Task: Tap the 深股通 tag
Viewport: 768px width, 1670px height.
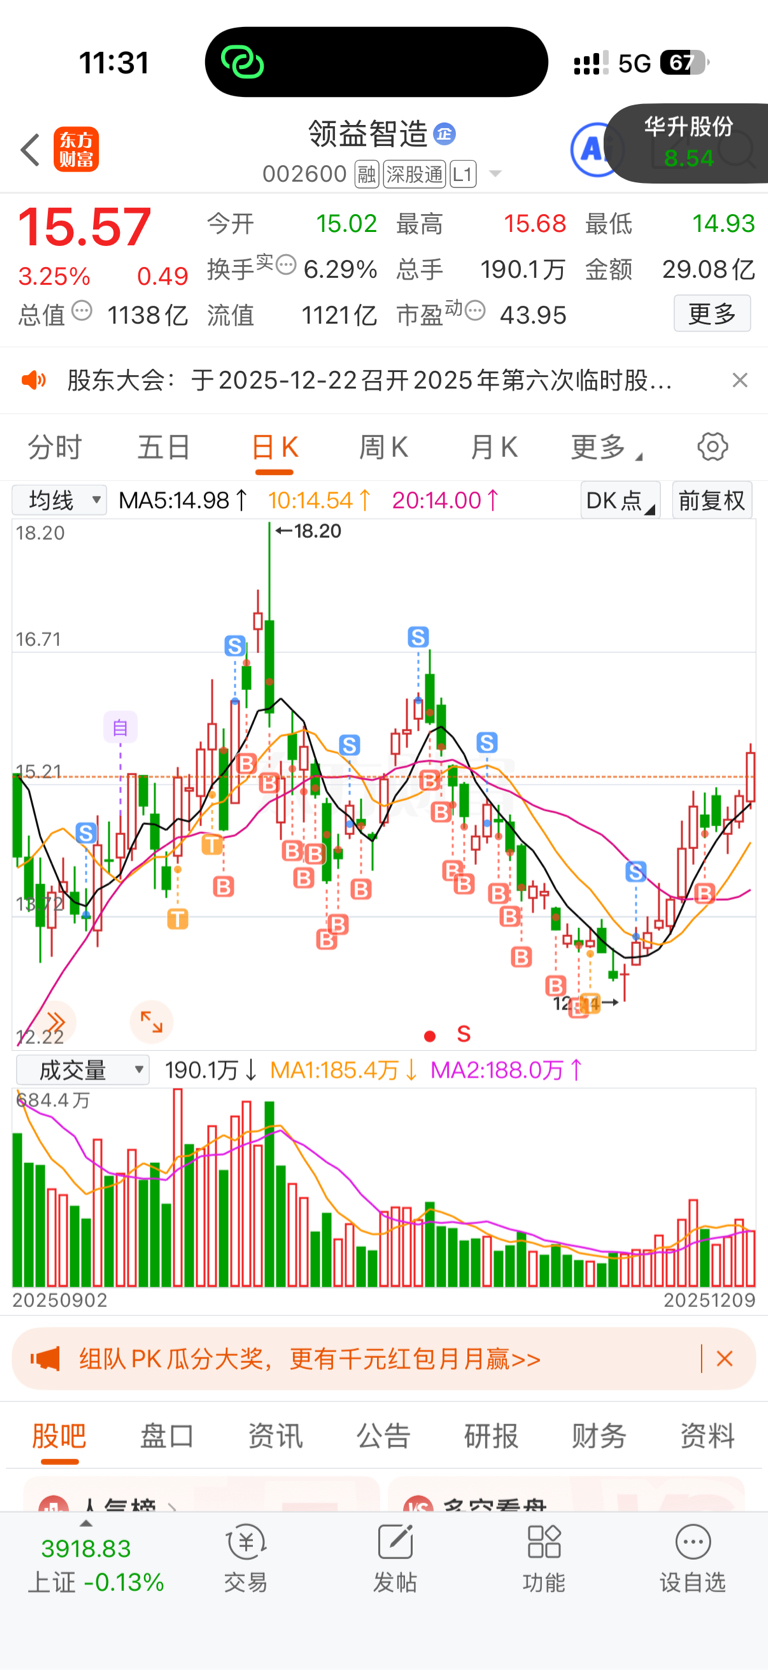Action: [414, 175]
